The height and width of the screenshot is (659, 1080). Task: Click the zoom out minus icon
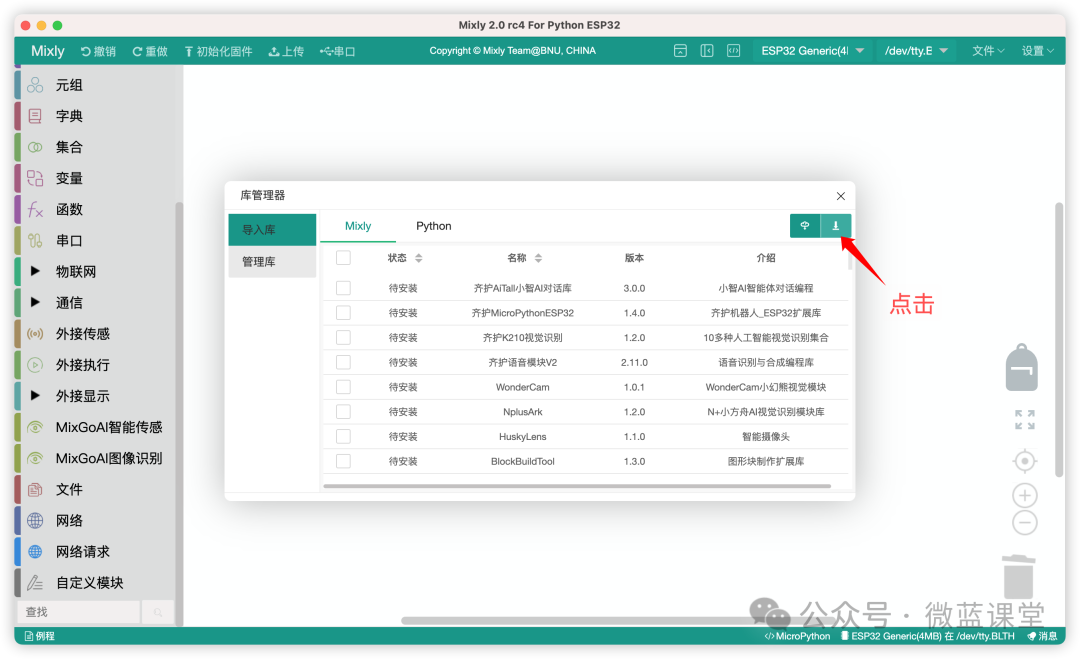[1025, 523]
